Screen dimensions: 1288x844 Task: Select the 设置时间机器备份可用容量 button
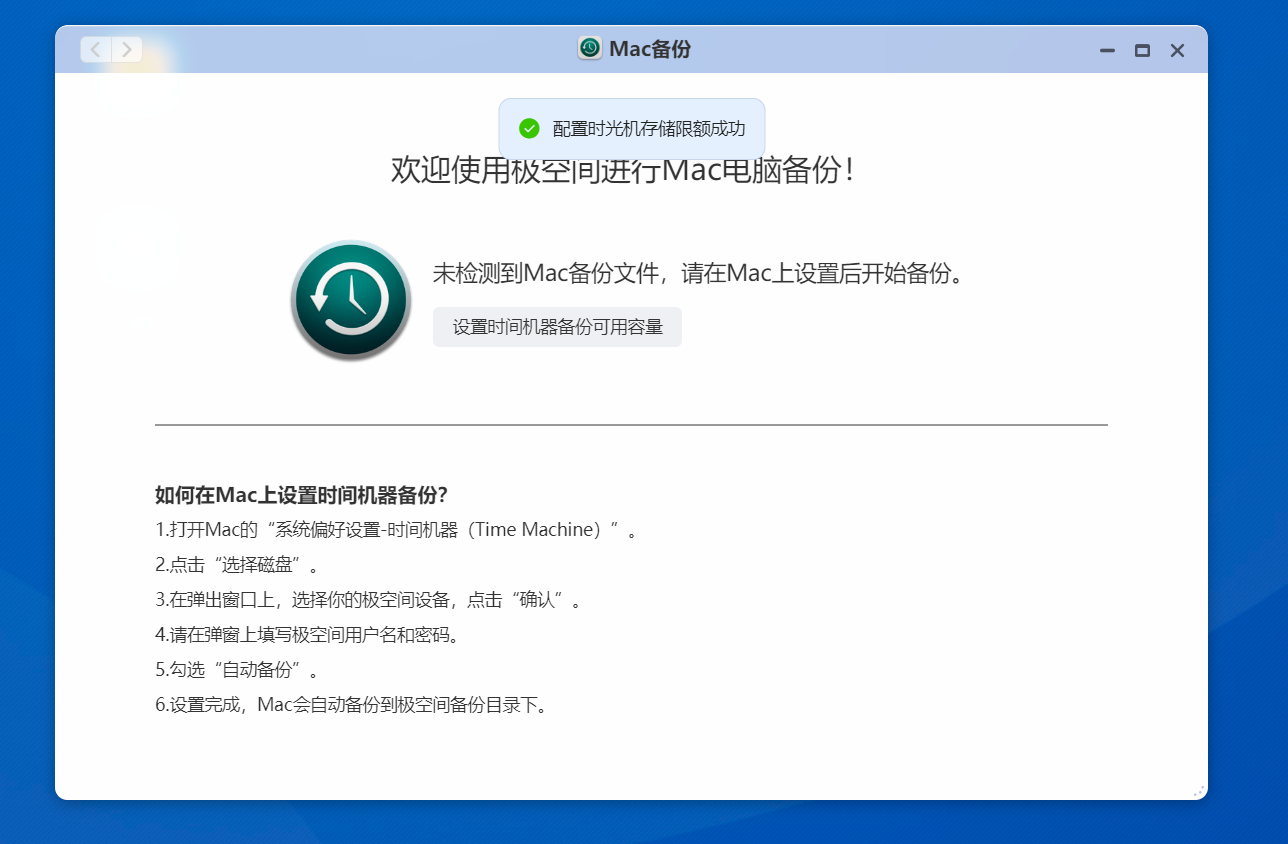557,327
